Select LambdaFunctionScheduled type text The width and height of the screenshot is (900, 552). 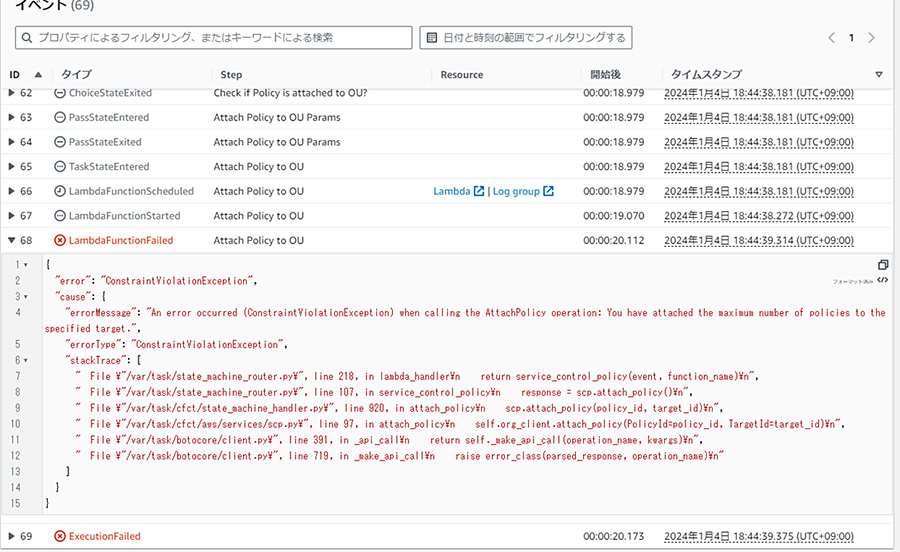click(131, 192)
